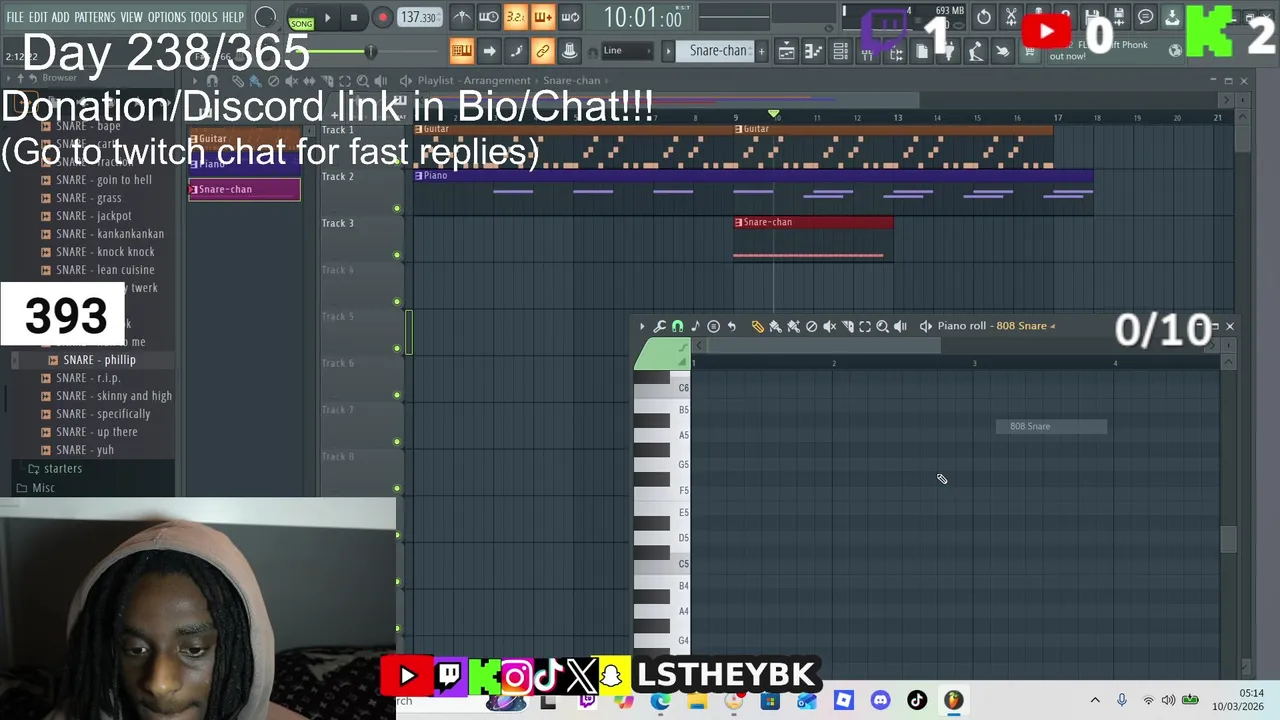Select piano roll Zoom tool
The image size is (1280, 720).
pyautogui.click(x=883, y=326)
